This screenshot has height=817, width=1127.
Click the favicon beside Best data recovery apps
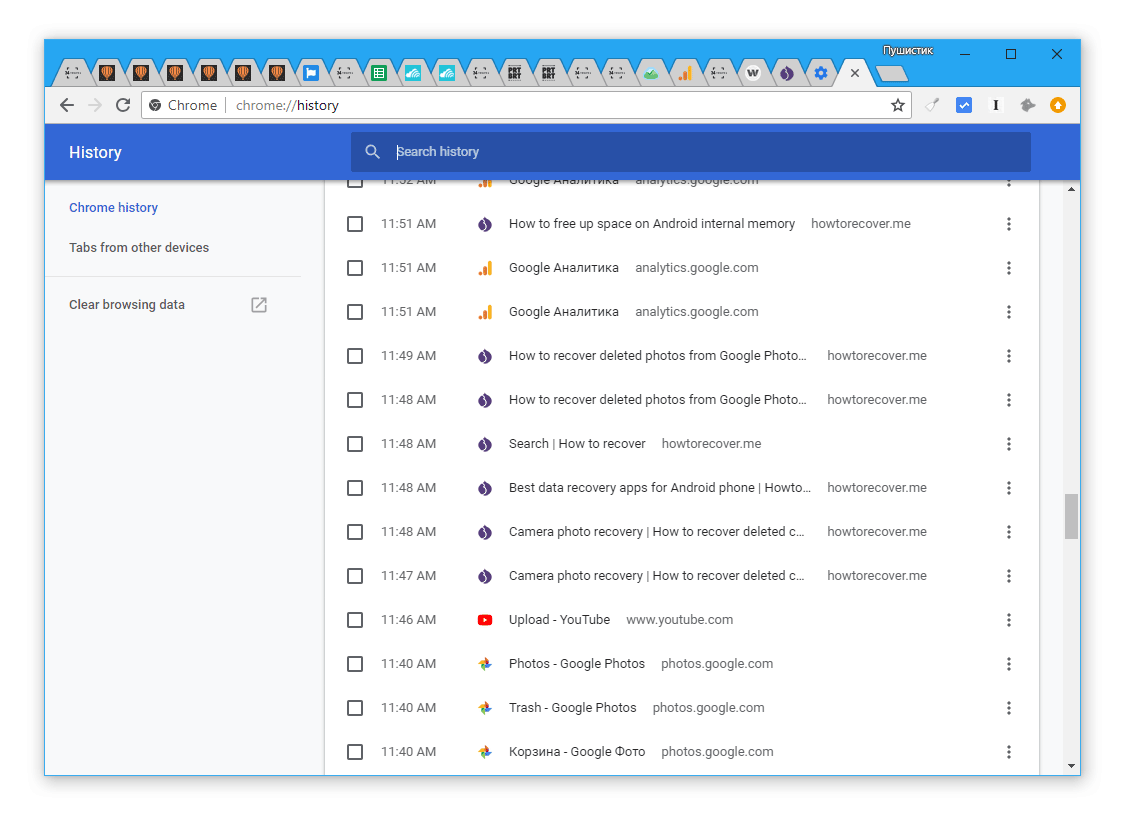click(x=485, y=488)
